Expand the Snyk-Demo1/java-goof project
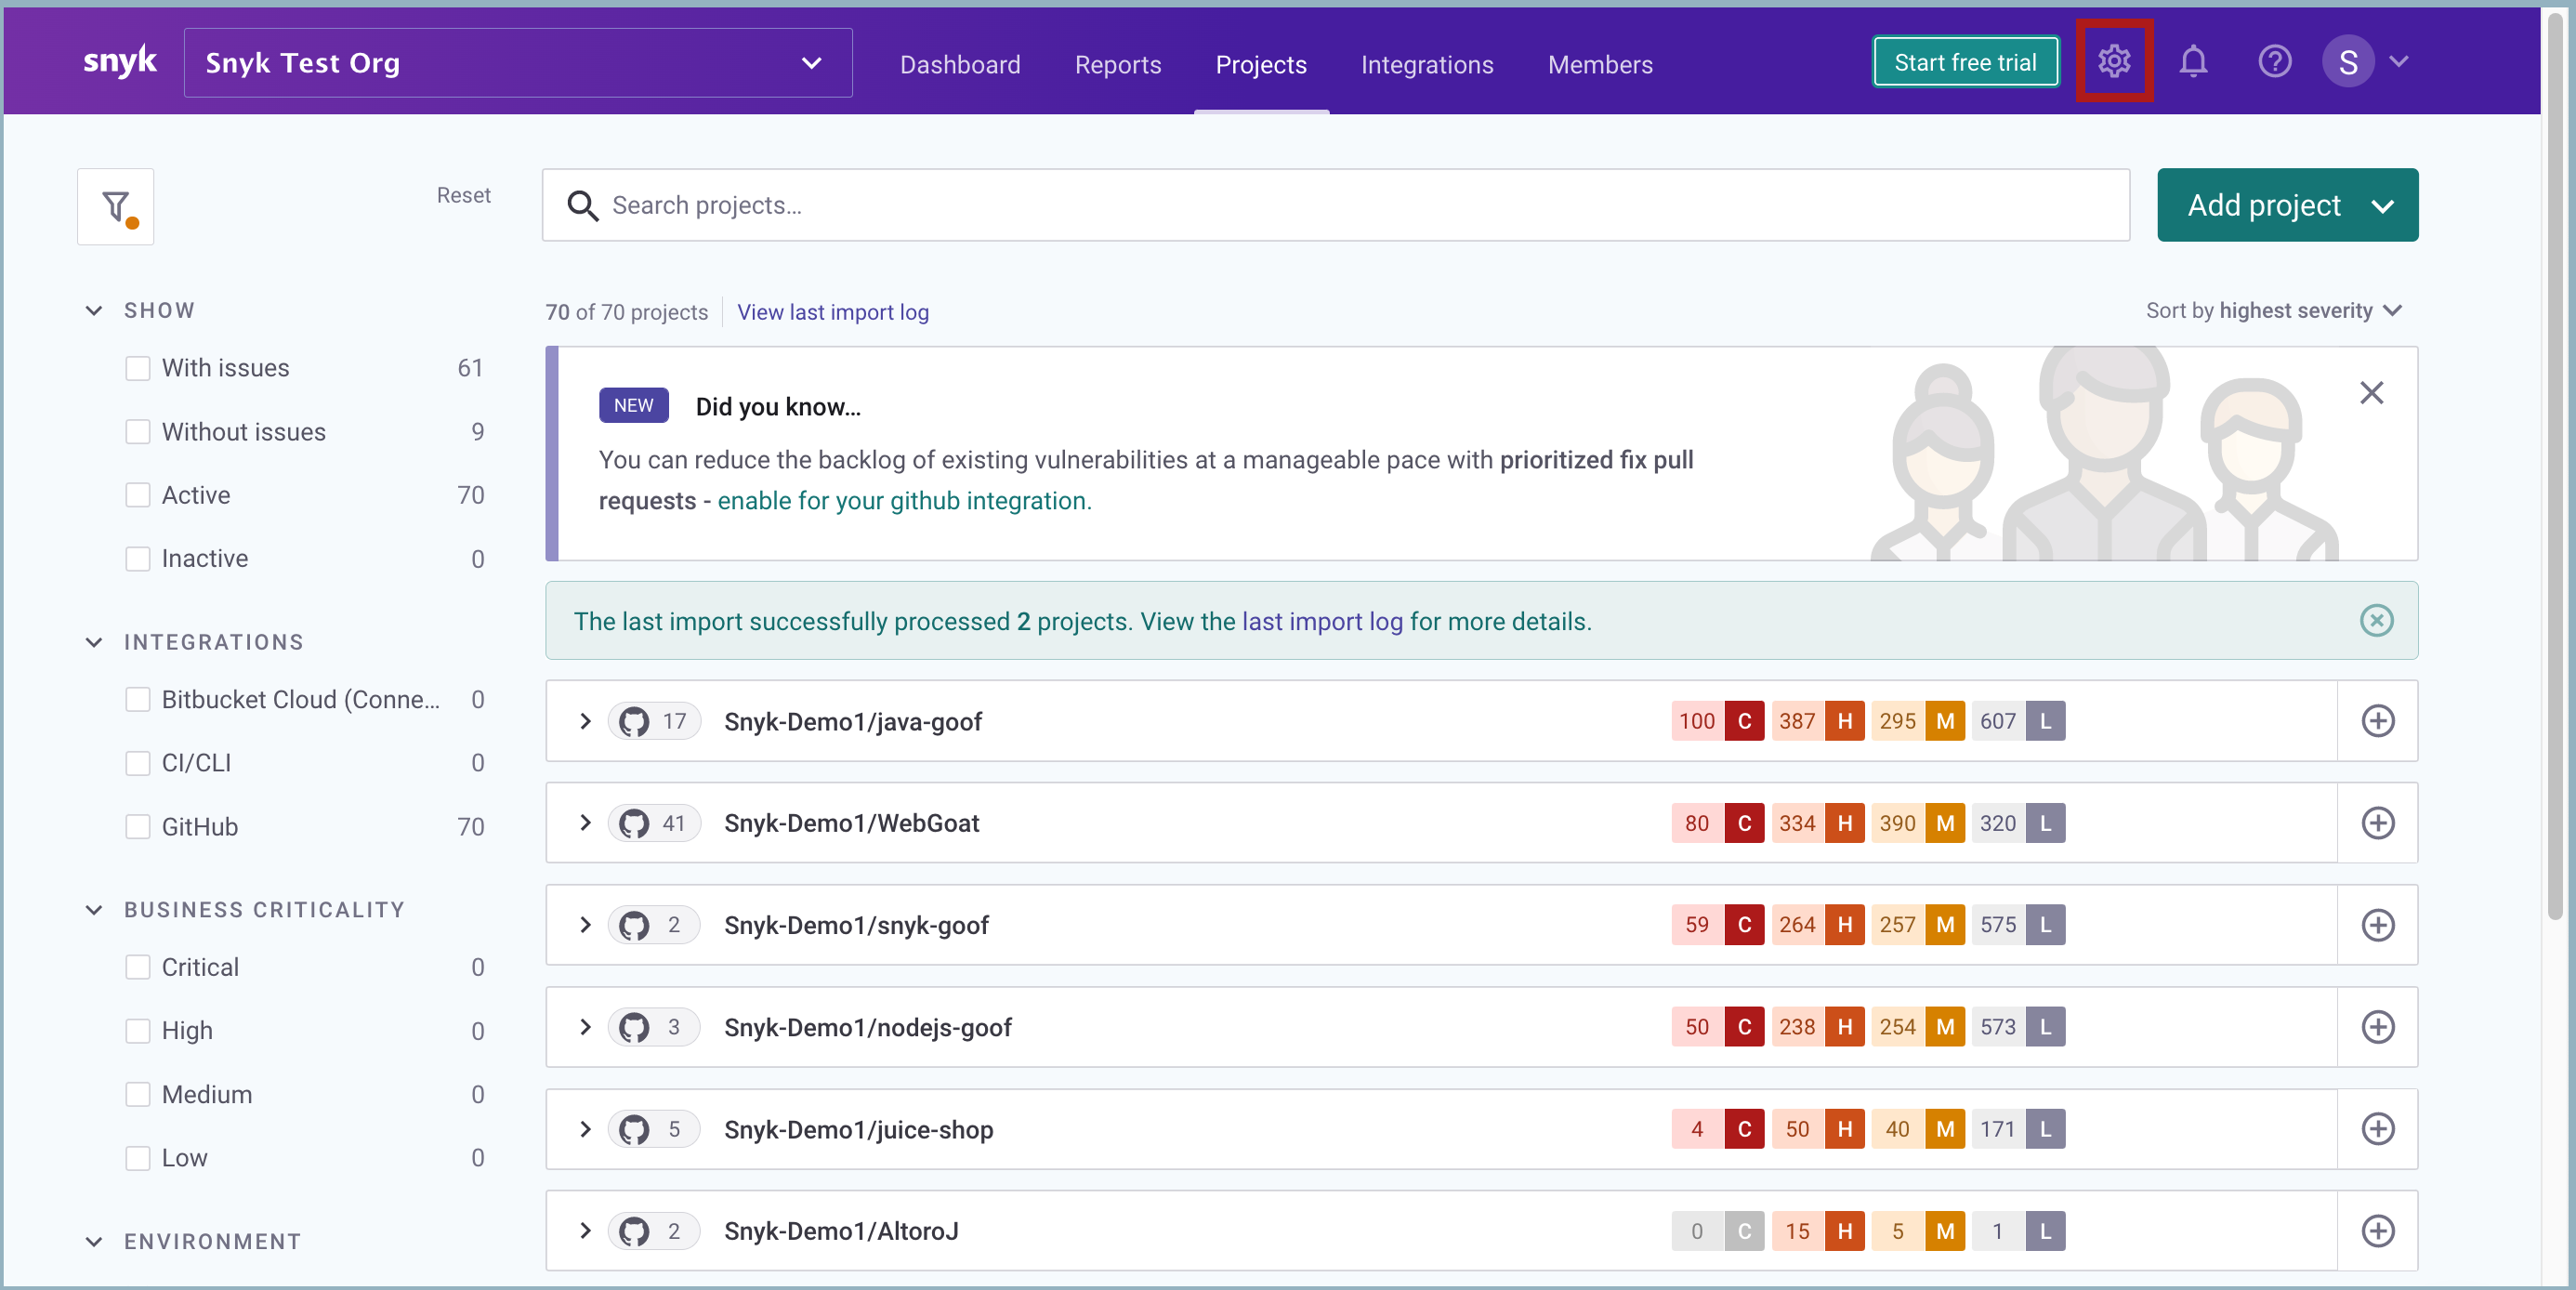Screen dimensions: 2576x1290 click(x=585, y=721)
